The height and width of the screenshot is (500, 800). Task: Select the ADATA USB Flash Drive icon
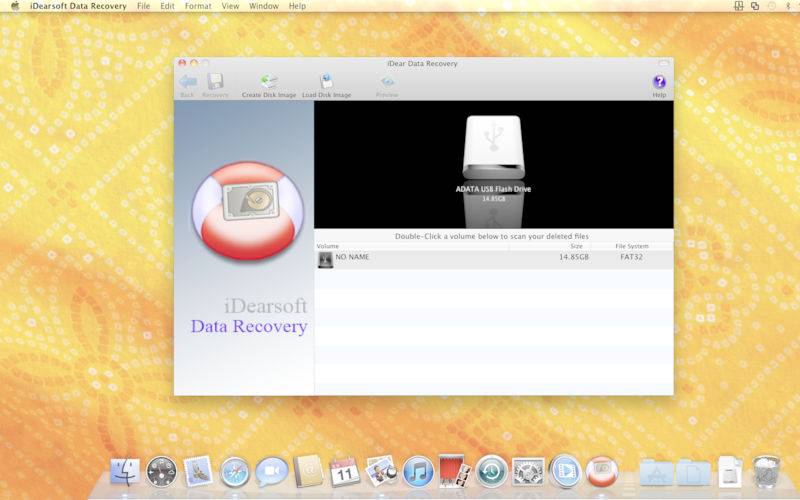tap(493, 147)
